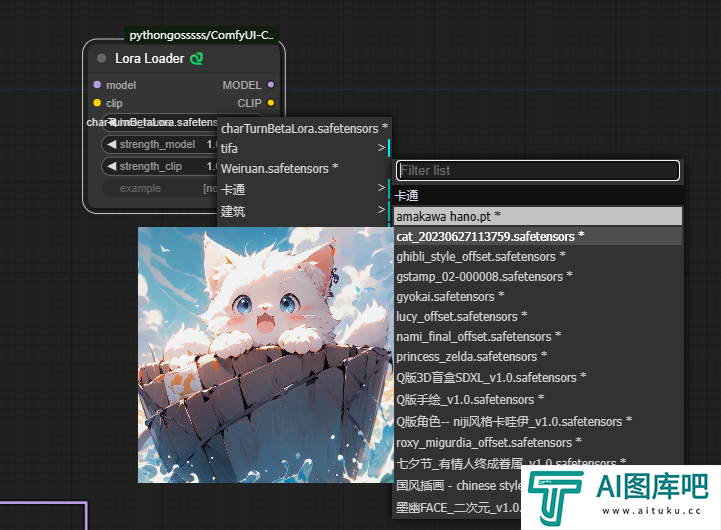The image size is (721, 530).
Task: Click the green link icon beside Lora Loader
Action: pyautogui.click(x=196, y=58)
